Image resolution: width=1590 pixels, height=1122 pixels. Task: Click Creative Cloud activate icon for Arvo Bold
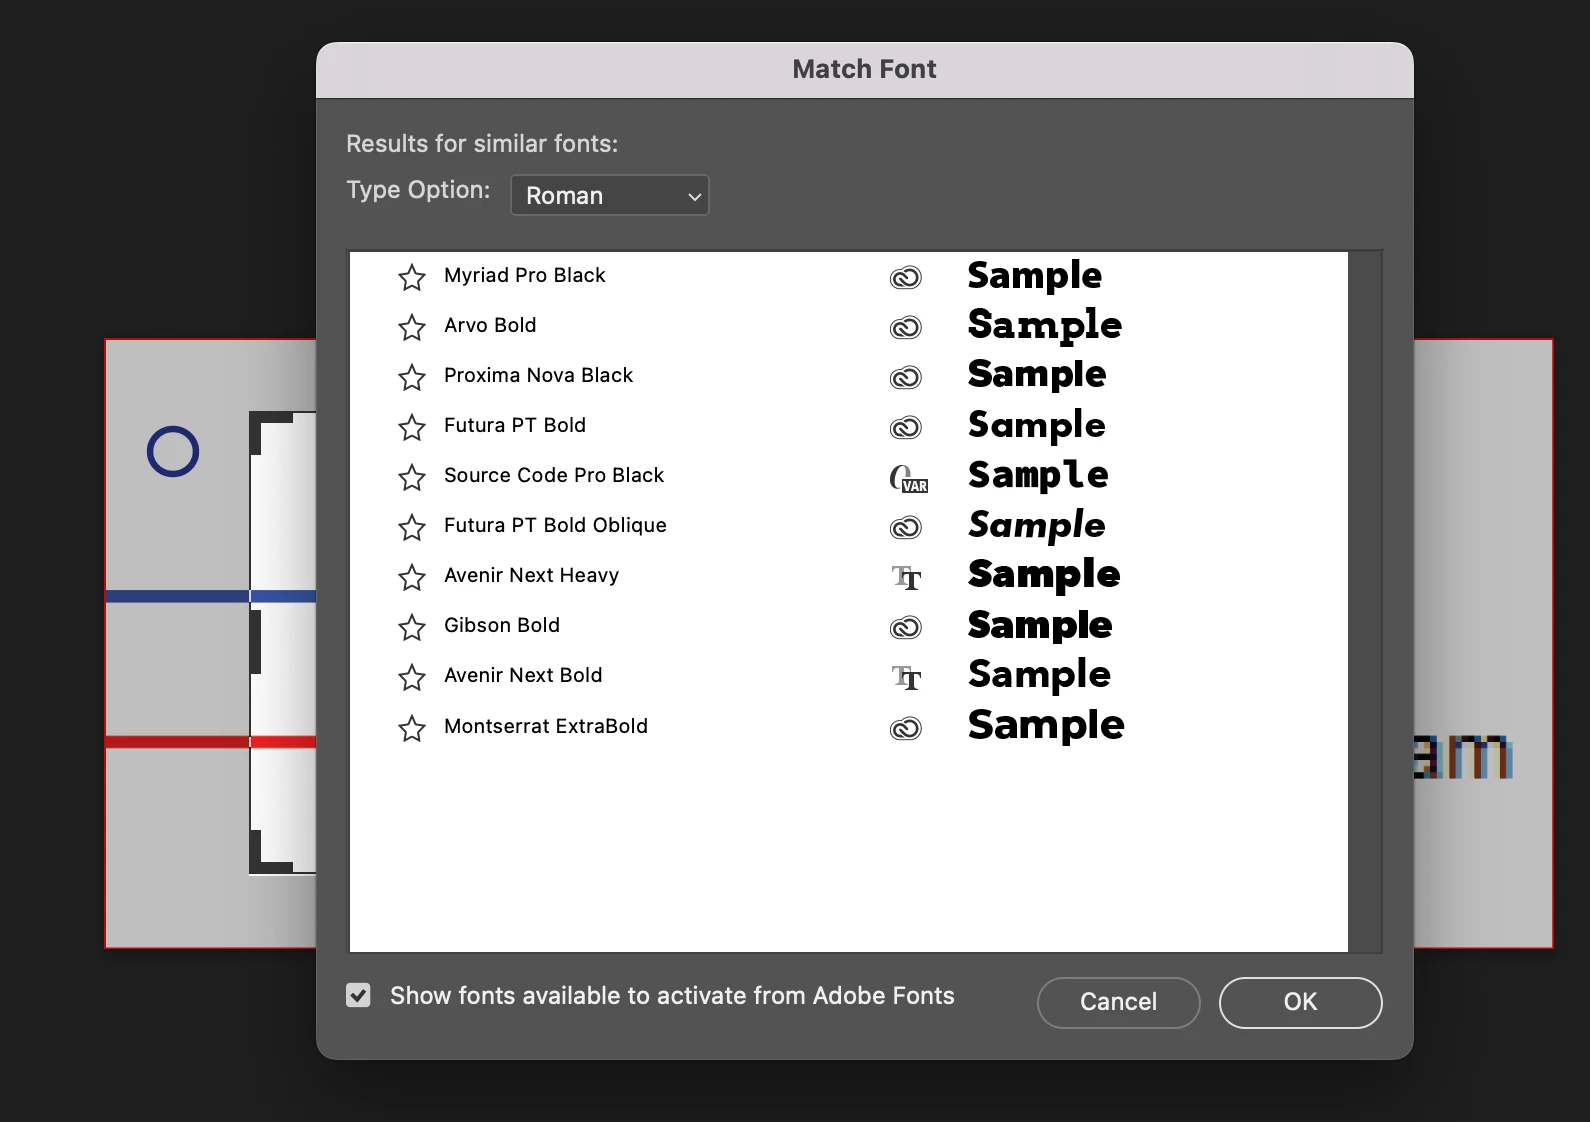(x=906, y=327)
